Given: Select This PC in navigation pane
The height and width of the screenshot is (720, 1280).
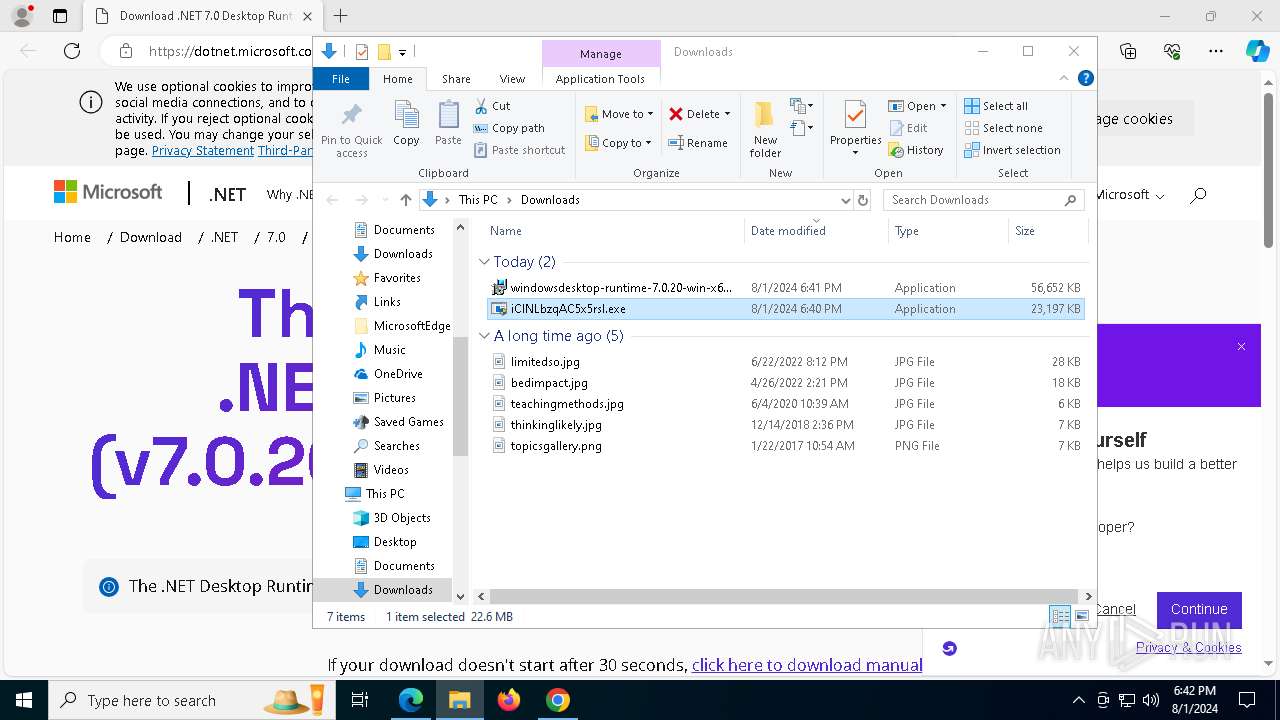Looking at the screenshot, I should pos(384,494).
